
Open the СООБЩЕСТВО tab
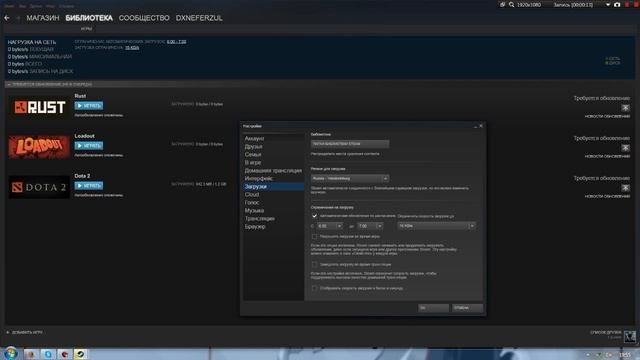click(144, 18)
